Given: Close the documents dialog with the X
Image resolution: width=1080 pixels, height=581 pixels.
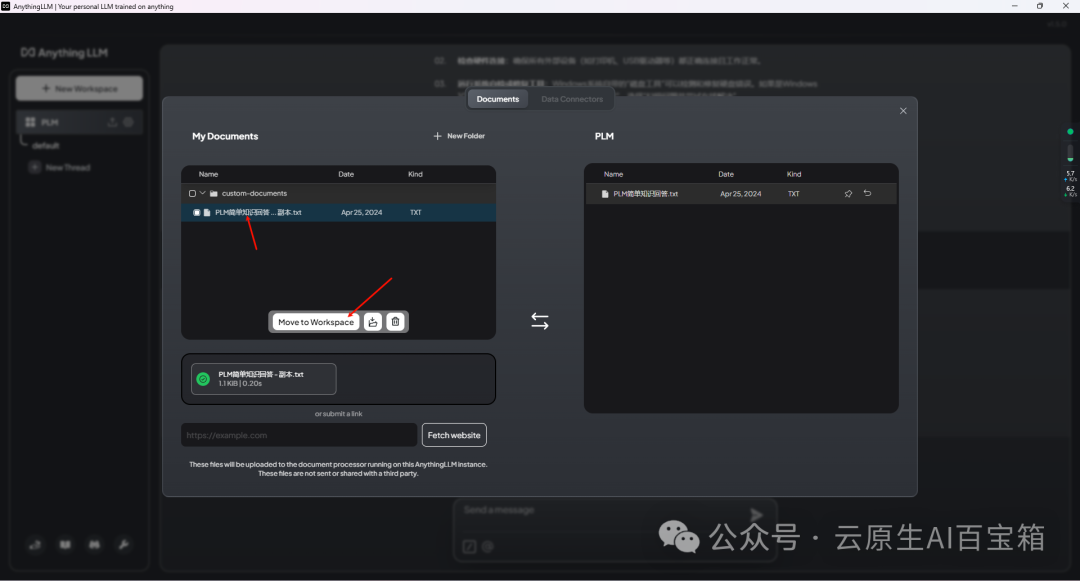Looking at the screenshot, I should [903, 111].
